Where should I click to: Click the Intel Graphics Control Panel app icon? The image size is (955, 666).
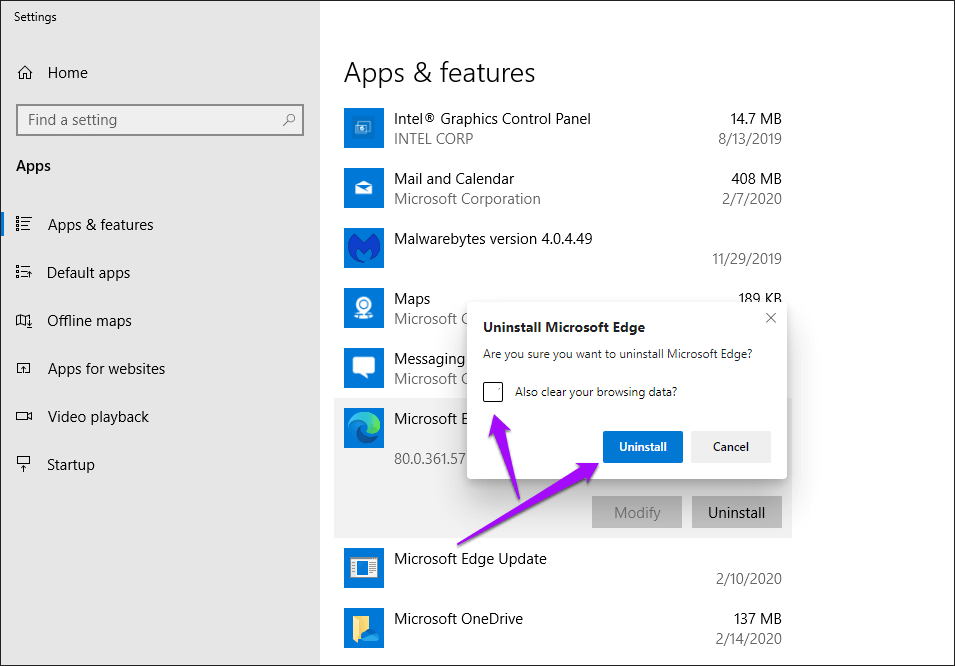point(364,128)
